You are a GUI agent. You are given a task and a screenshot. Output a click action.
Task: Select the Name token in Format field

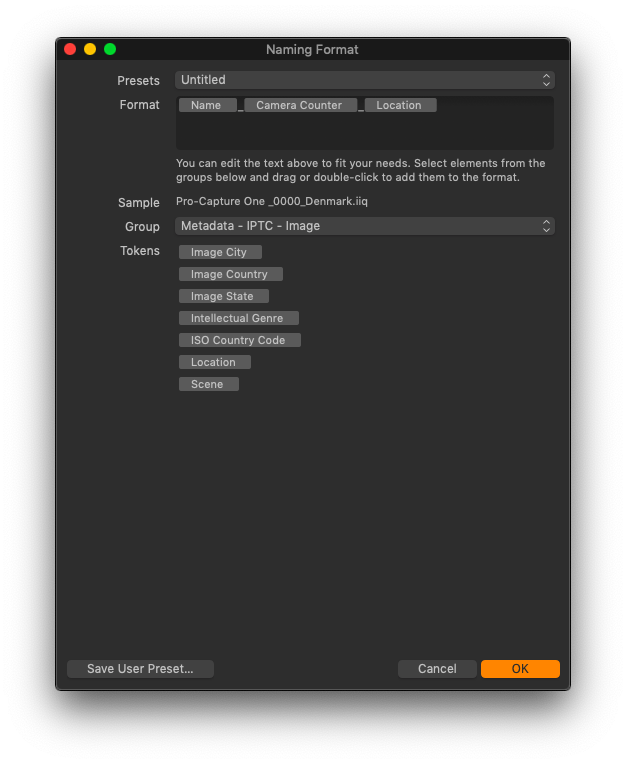(208, 105)
